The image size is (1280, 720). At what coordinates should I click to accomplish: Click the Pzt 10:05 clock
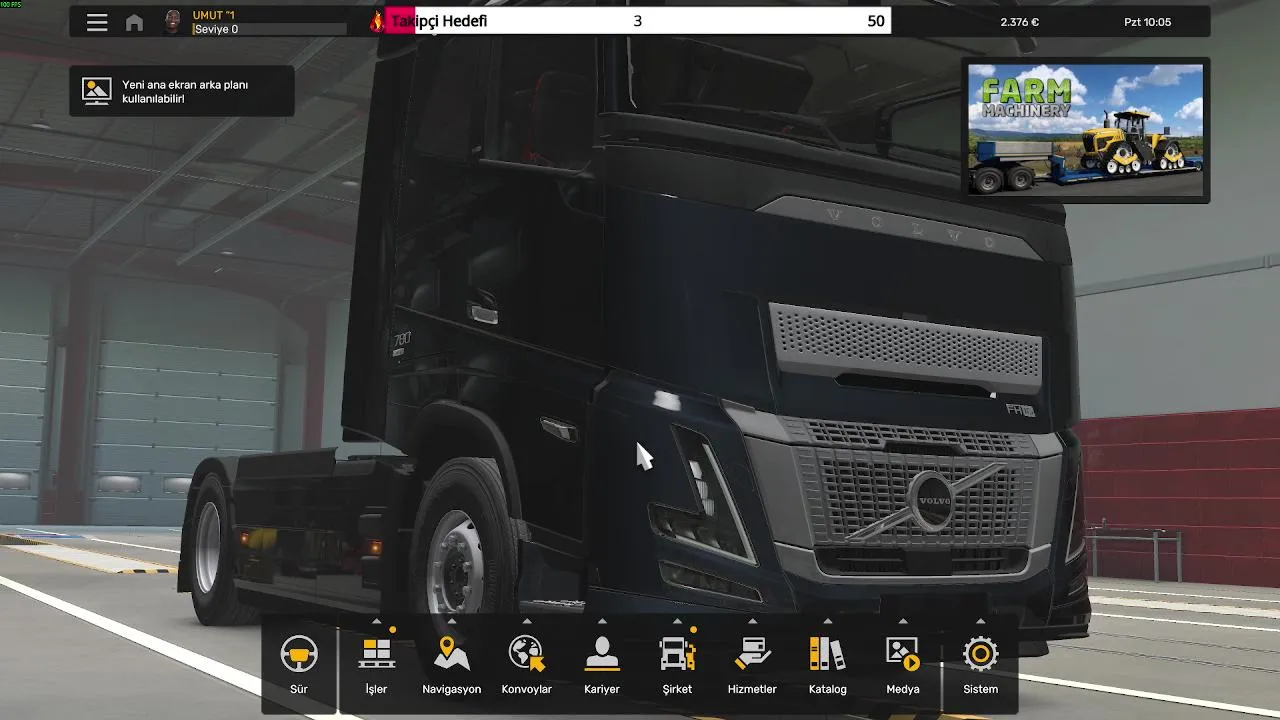(1147, 22)
